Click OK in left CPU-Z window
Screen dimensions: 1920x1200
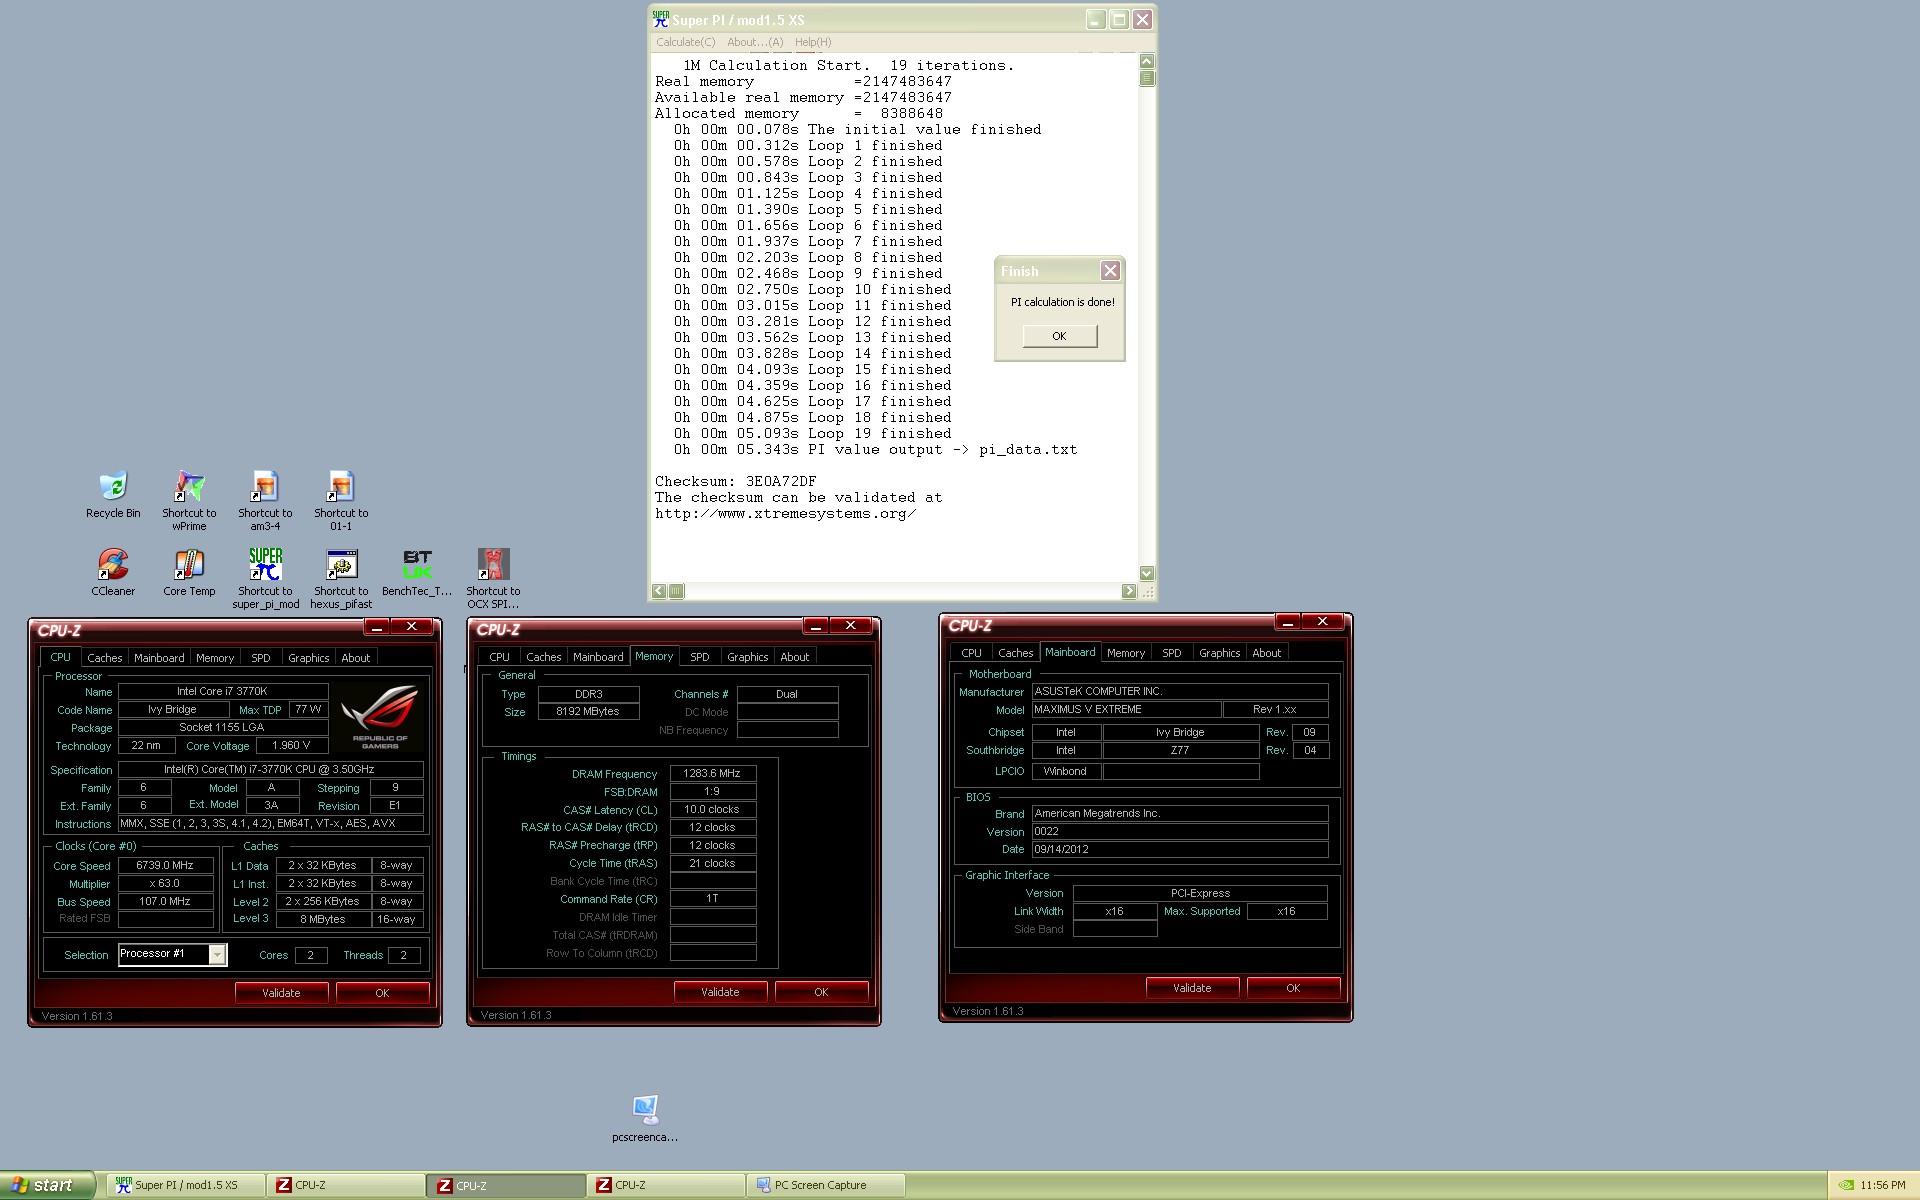coord(382,993)
